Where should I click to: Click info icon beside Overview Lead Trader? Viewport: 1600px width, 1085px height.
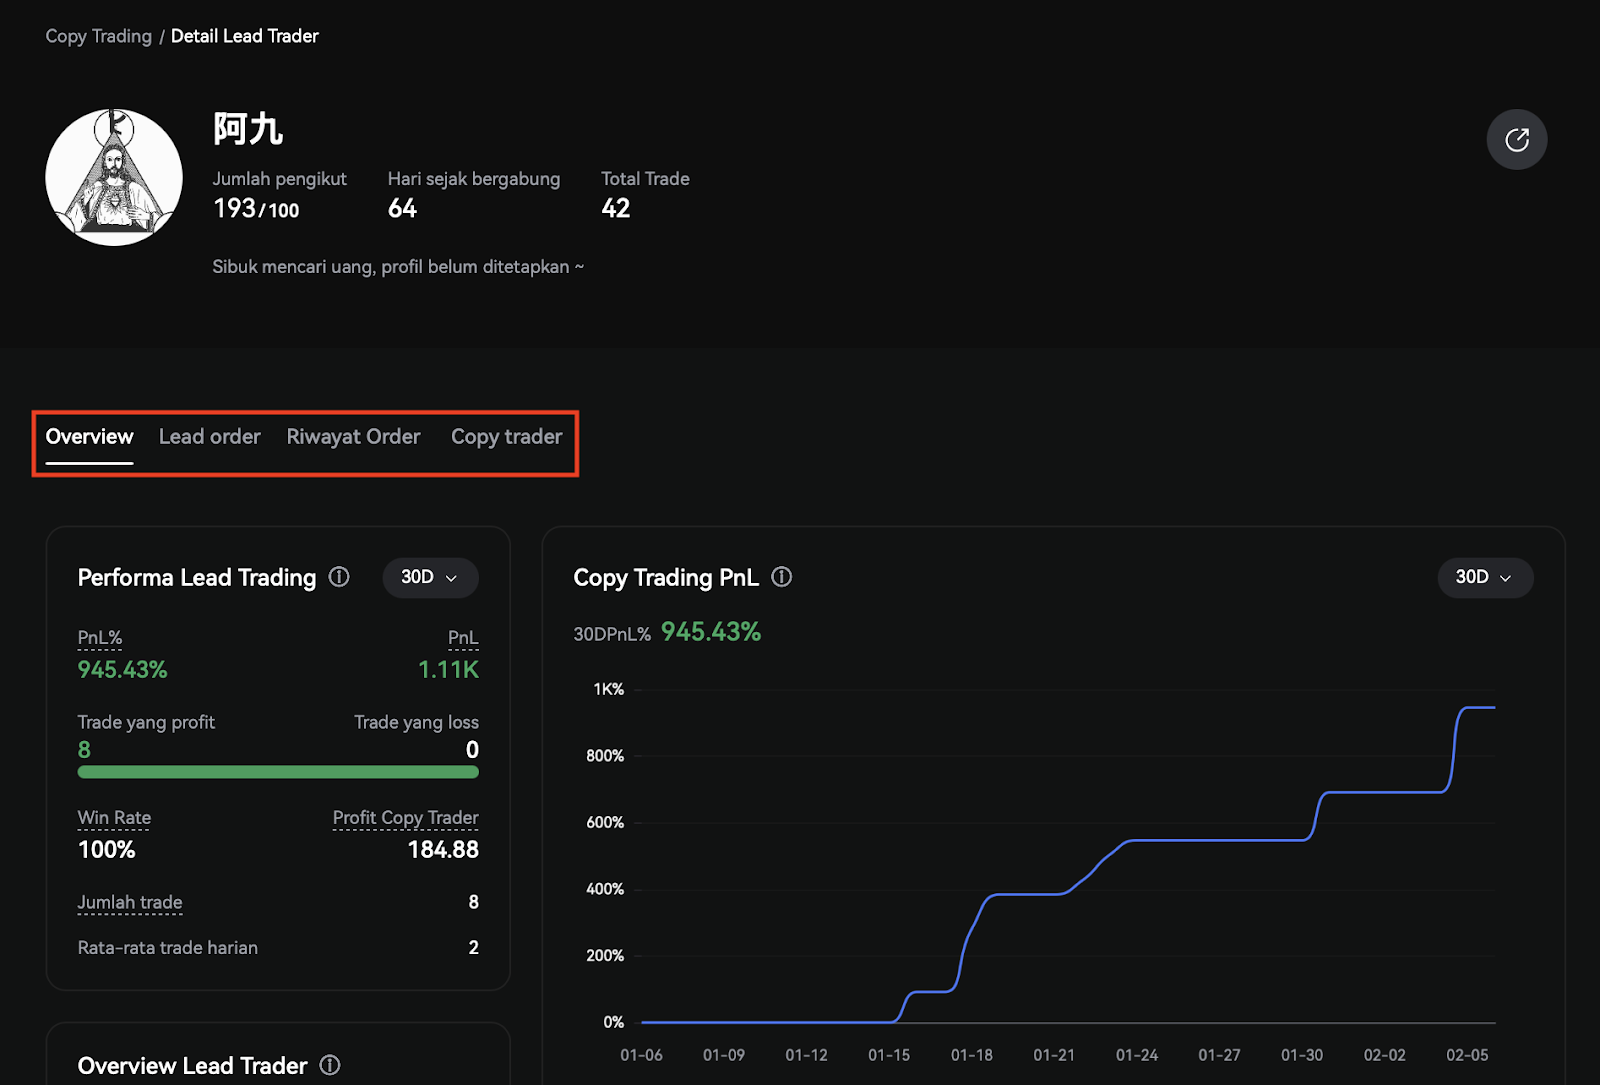pyautogui.click(x=330, y=1065)
